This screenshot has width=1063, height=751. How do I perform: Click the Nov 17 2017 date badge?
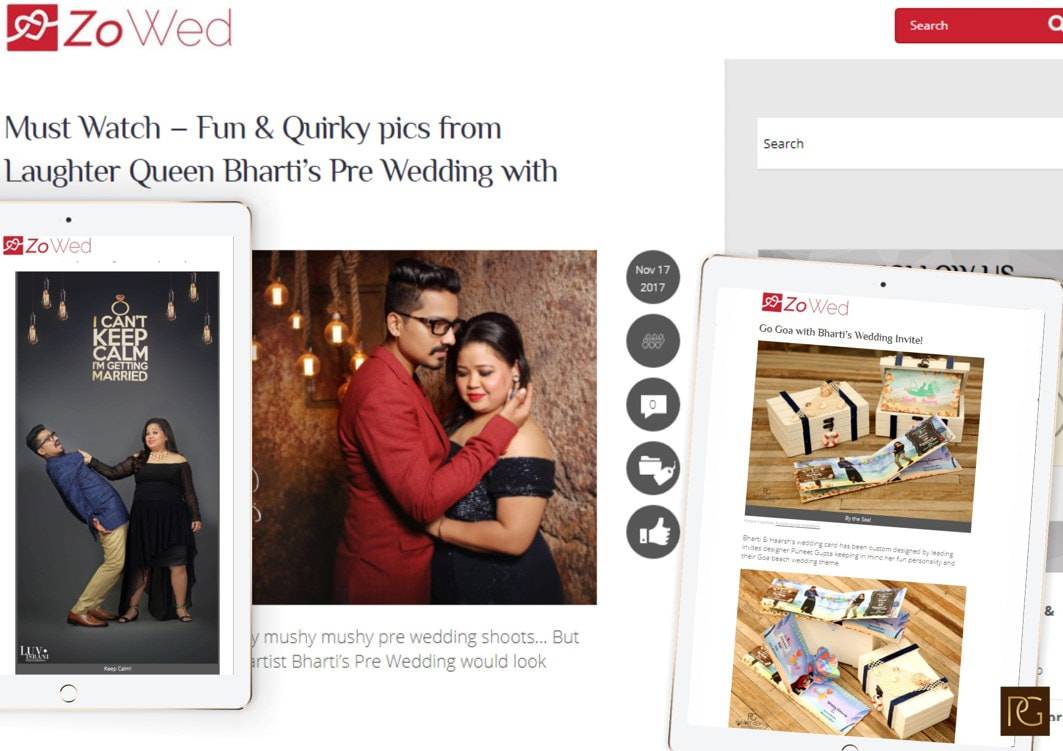click(652, 278)
